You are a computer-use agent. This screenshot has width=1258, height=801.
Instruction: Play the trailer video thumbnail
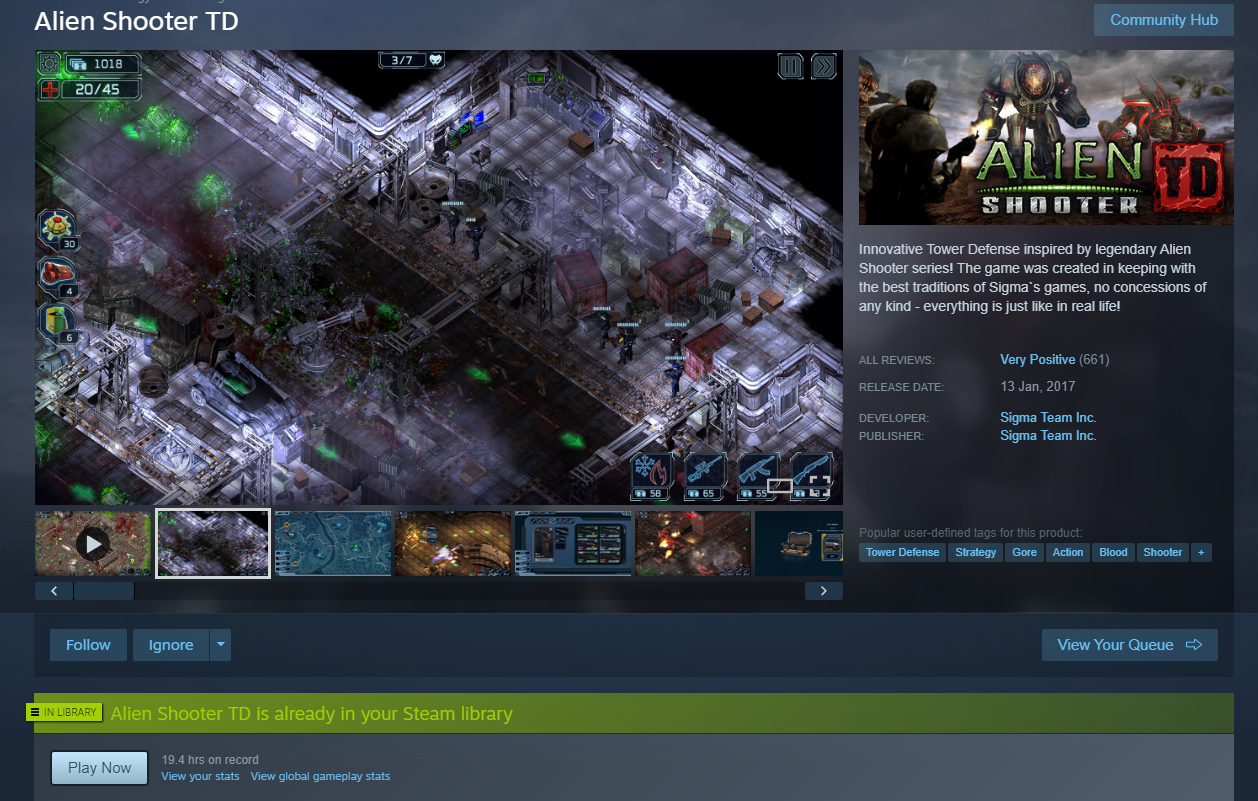coord(93,543)
